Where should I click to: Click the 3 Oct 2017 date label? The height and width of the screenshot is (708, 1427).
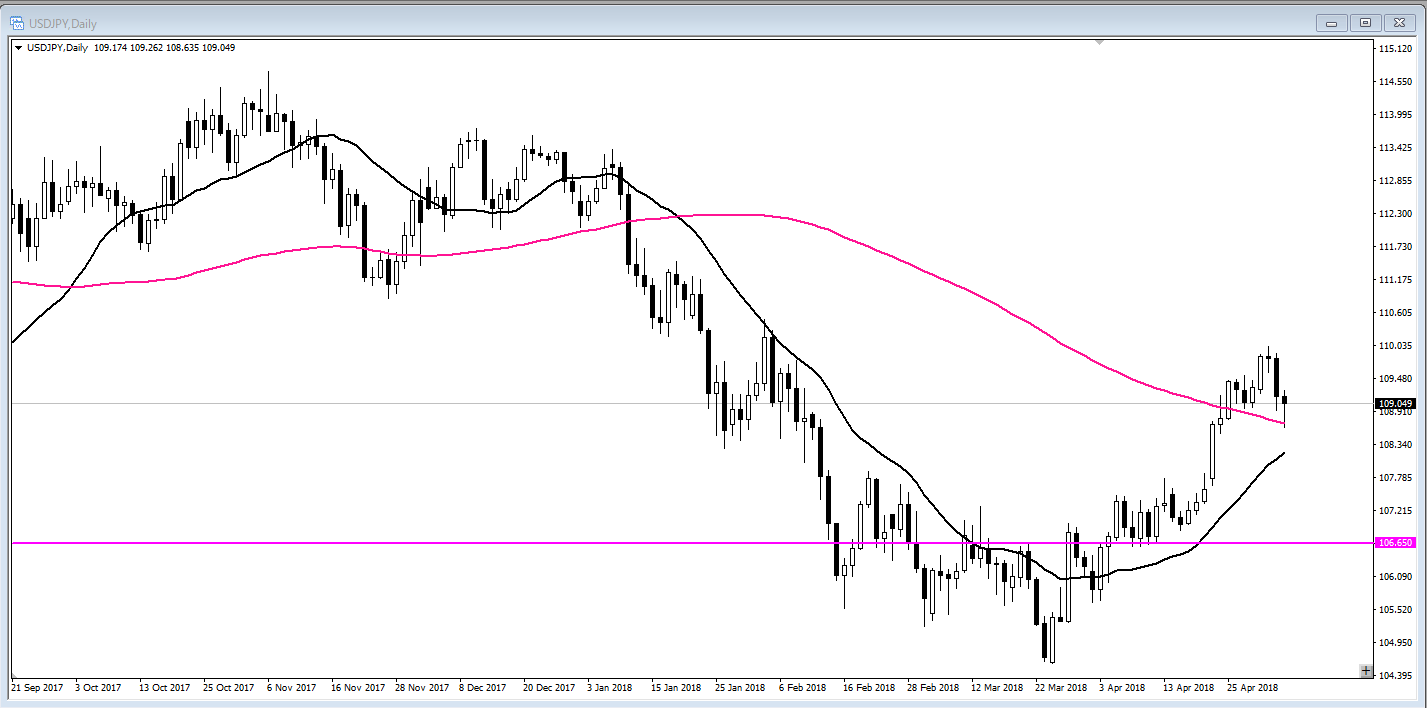[99, 688]
